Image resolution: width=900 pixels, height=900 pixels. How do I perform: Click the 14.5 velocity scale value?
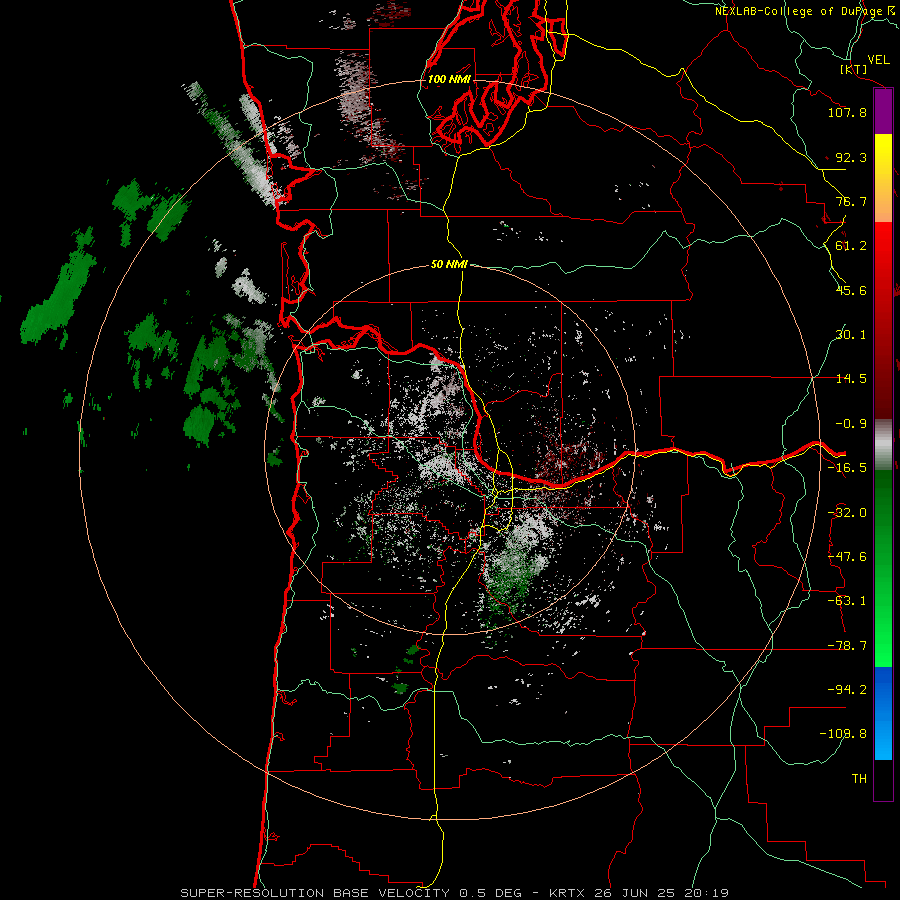[851, 379]
